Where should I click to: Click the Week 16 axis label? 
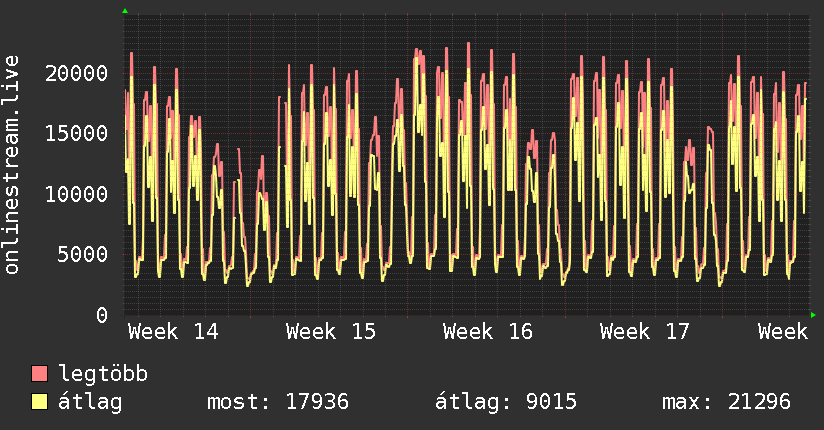[x=488, y=332]
